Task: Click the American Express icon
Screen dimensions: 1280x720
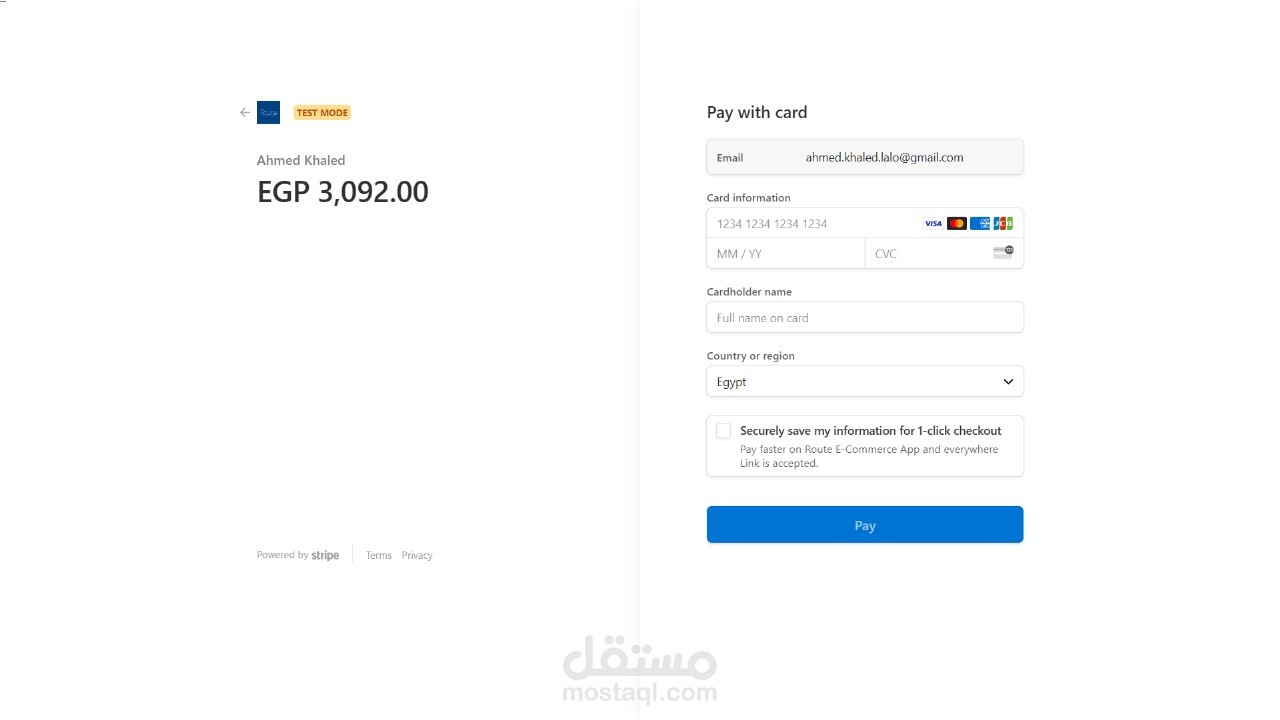Action: pos(980,224)
